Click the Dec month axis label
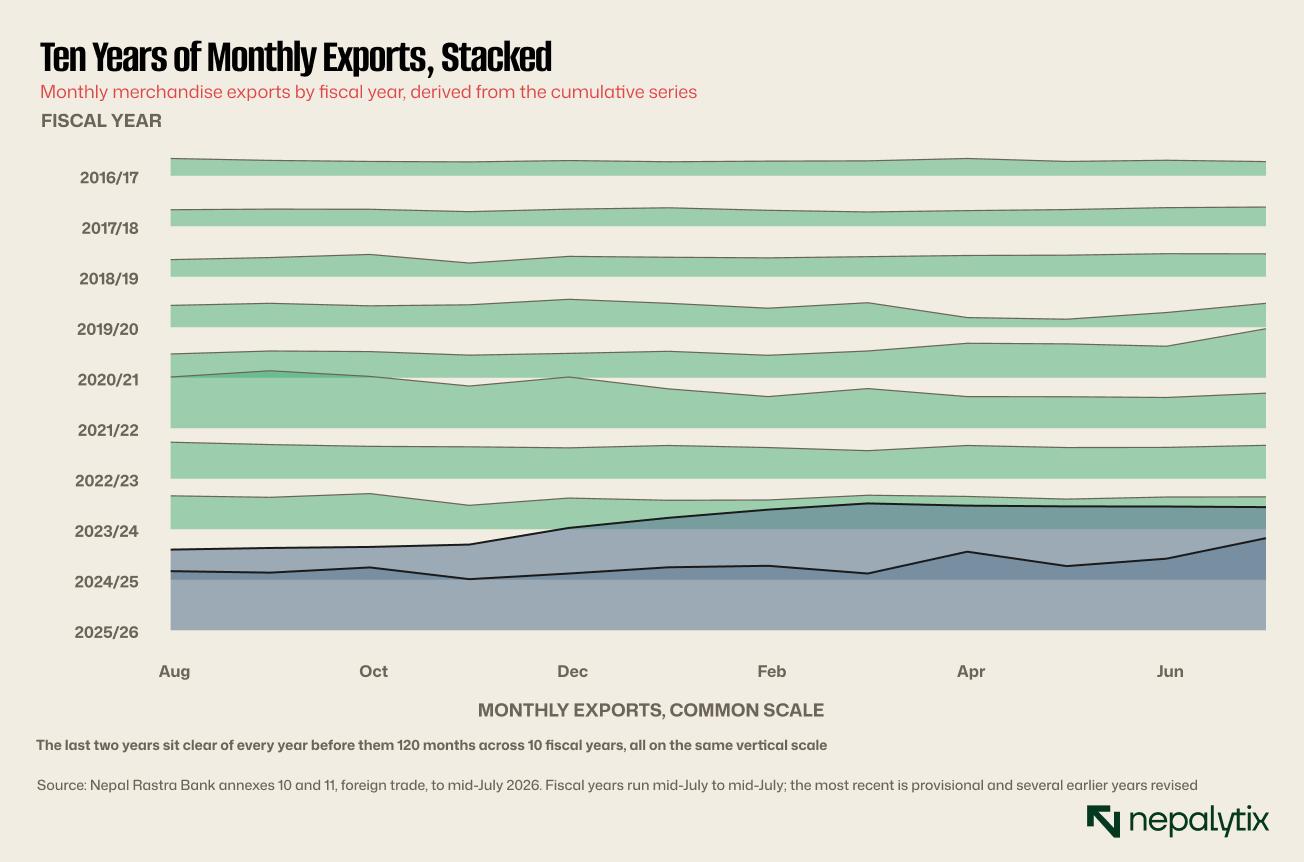This screenshot has height=862, width=1304. 573,671
